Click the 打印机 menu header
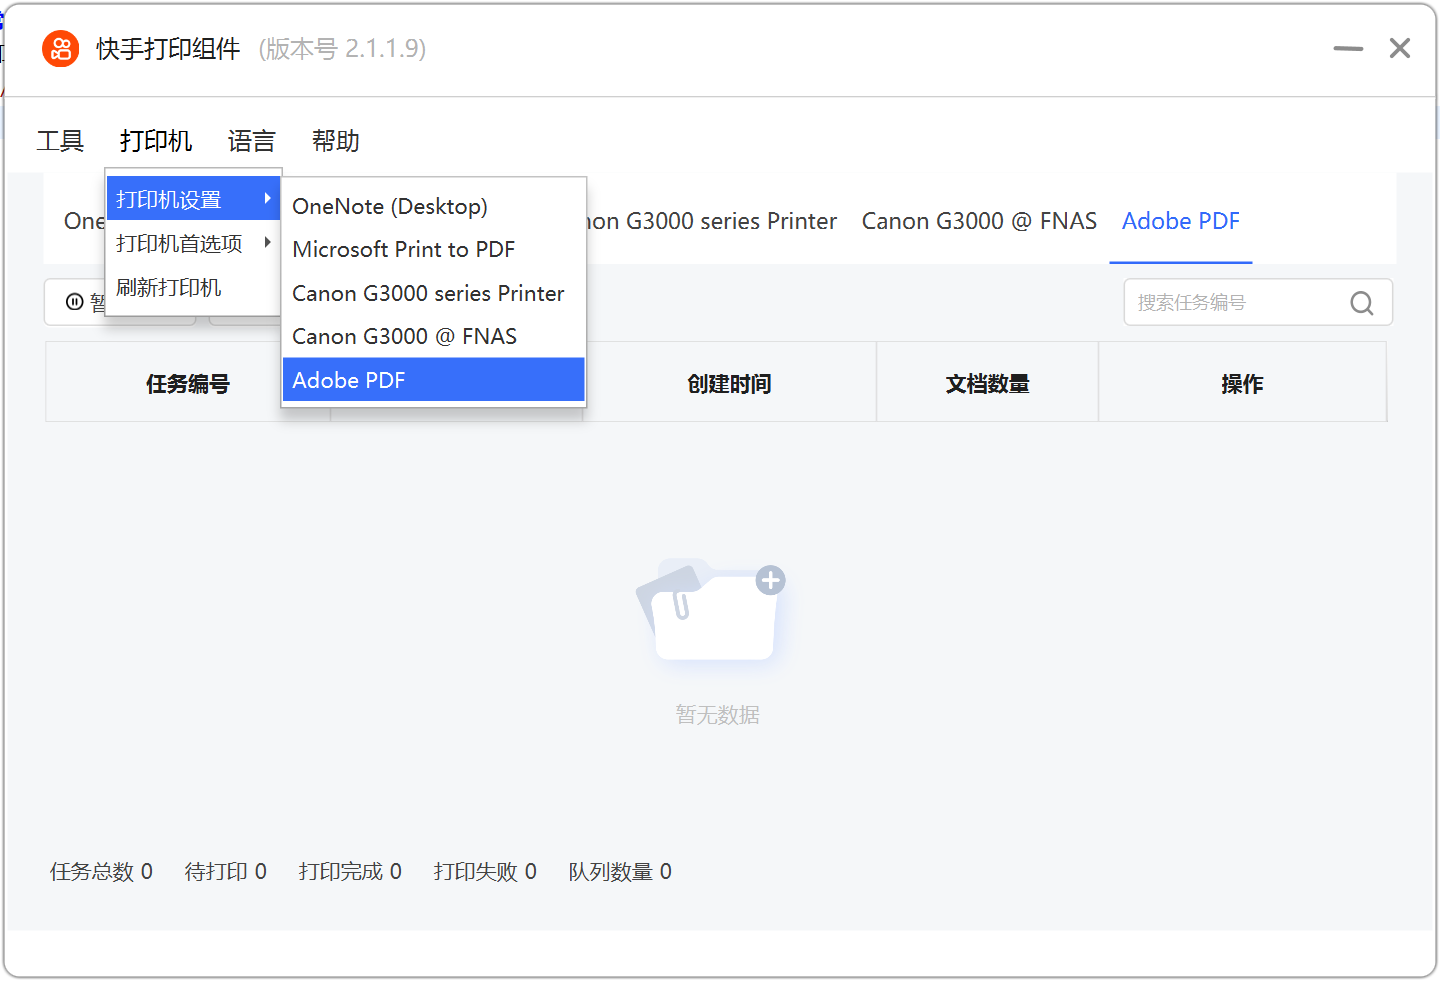Viewport: 1440px width, 981px height. pyautogui.click(x=155, y=141)
